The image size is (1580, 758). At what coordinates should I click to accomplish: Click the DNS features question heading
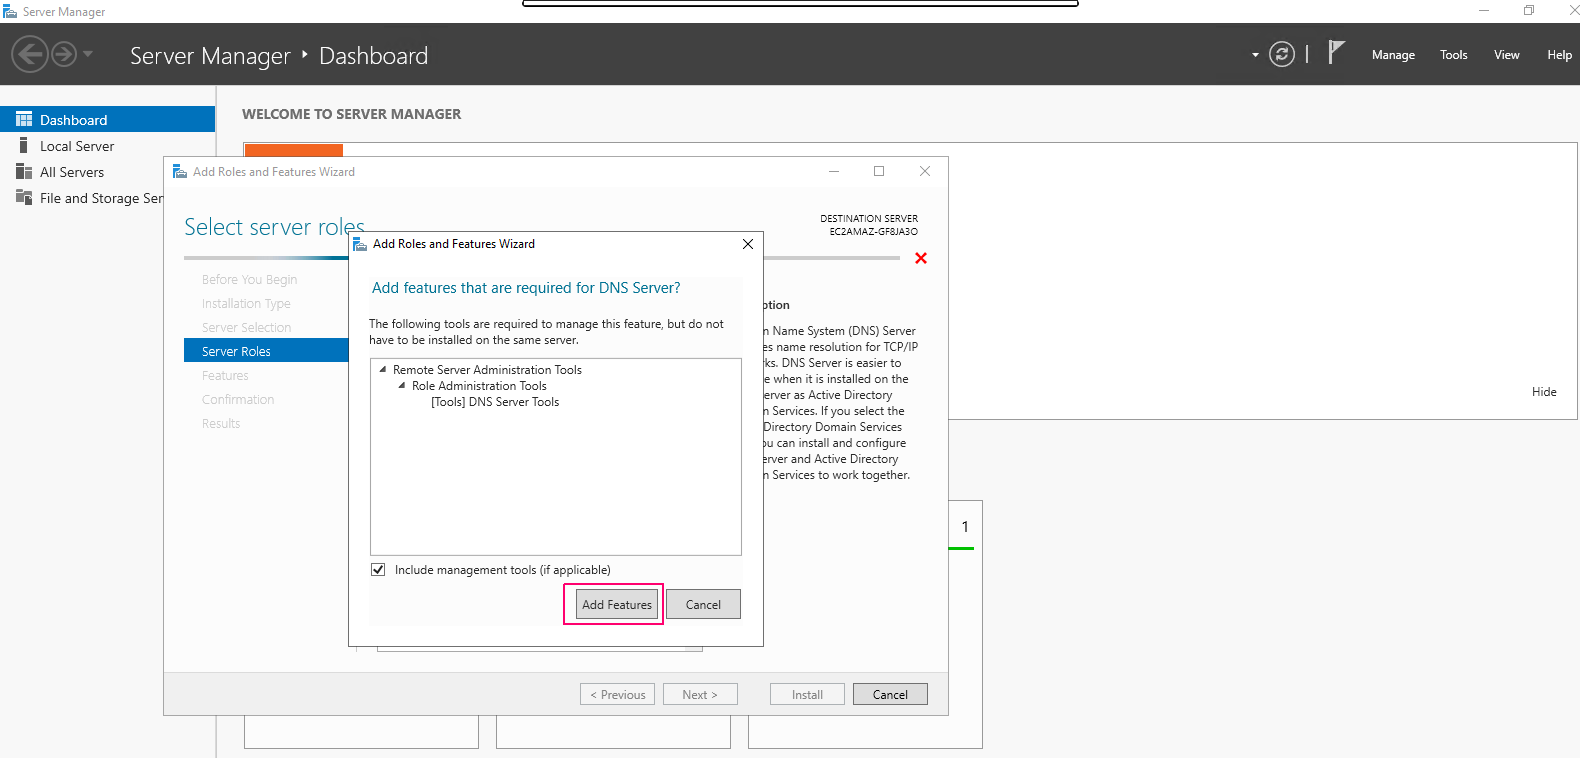[x=526, y=288]
